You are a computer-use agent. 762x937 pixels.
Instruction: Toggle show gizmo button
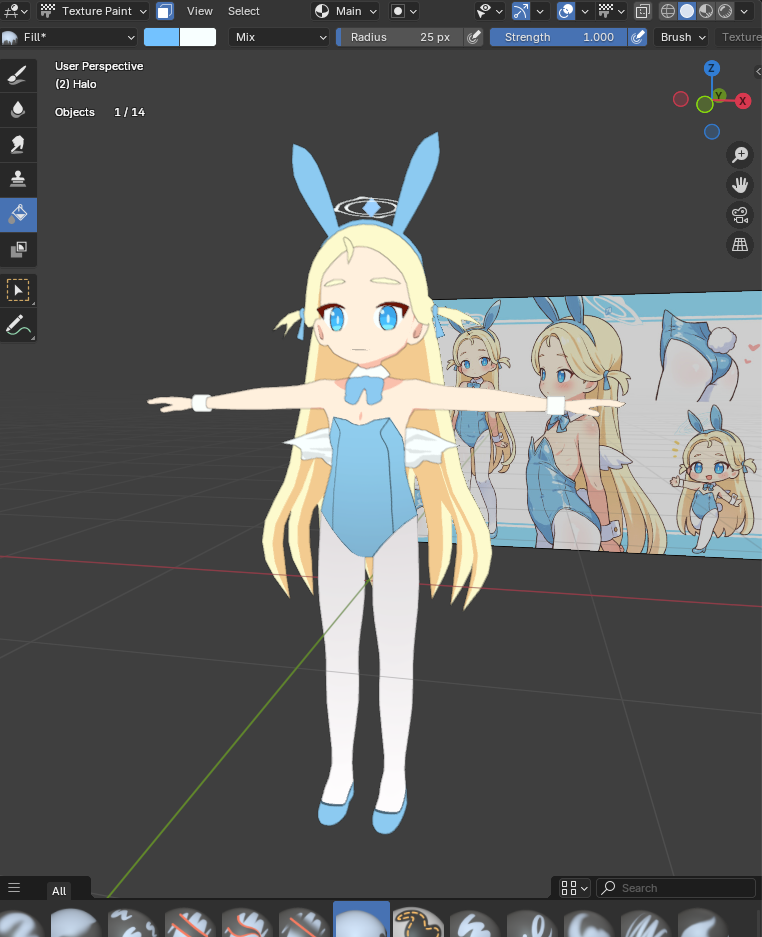coord(521,11)
